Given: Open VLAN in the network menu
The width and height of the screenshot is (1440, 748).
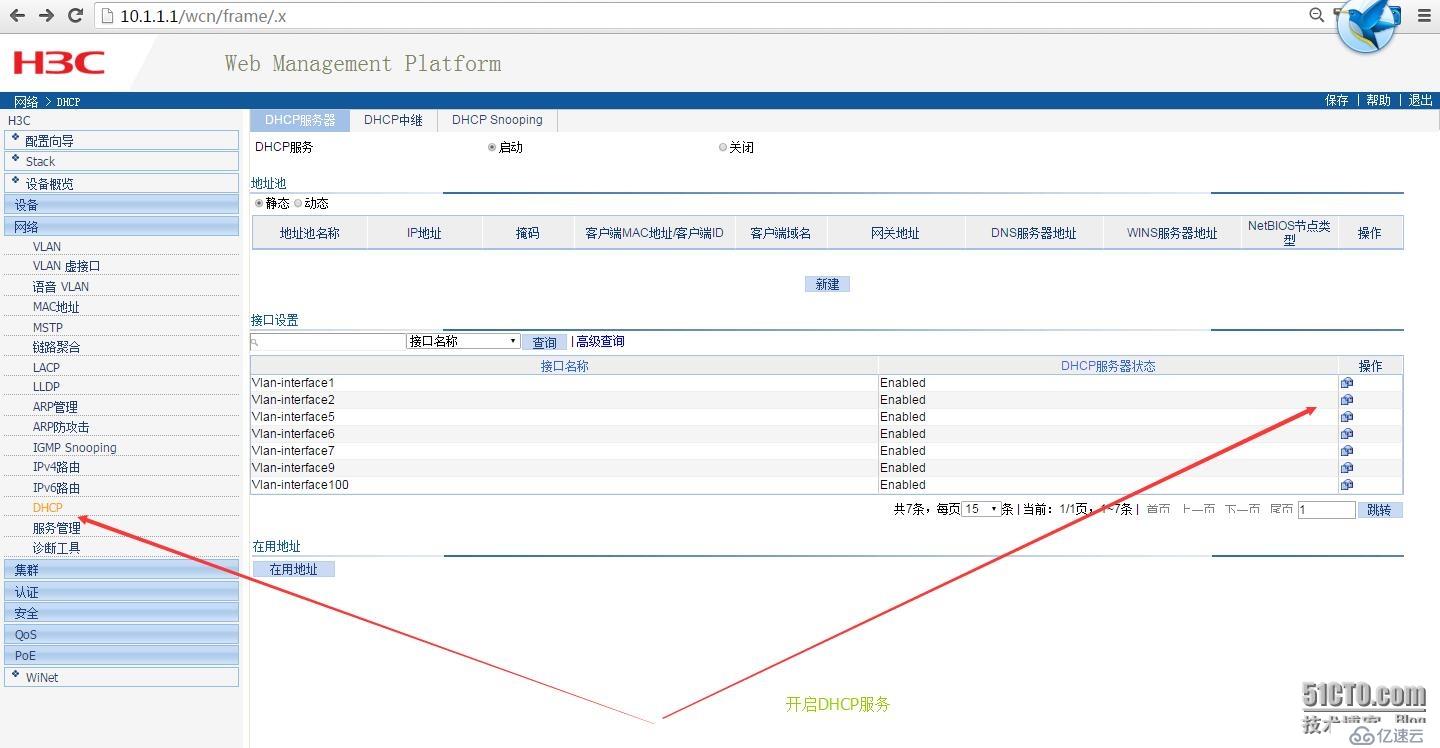Looking at the screenshot, I should (47, 246).
